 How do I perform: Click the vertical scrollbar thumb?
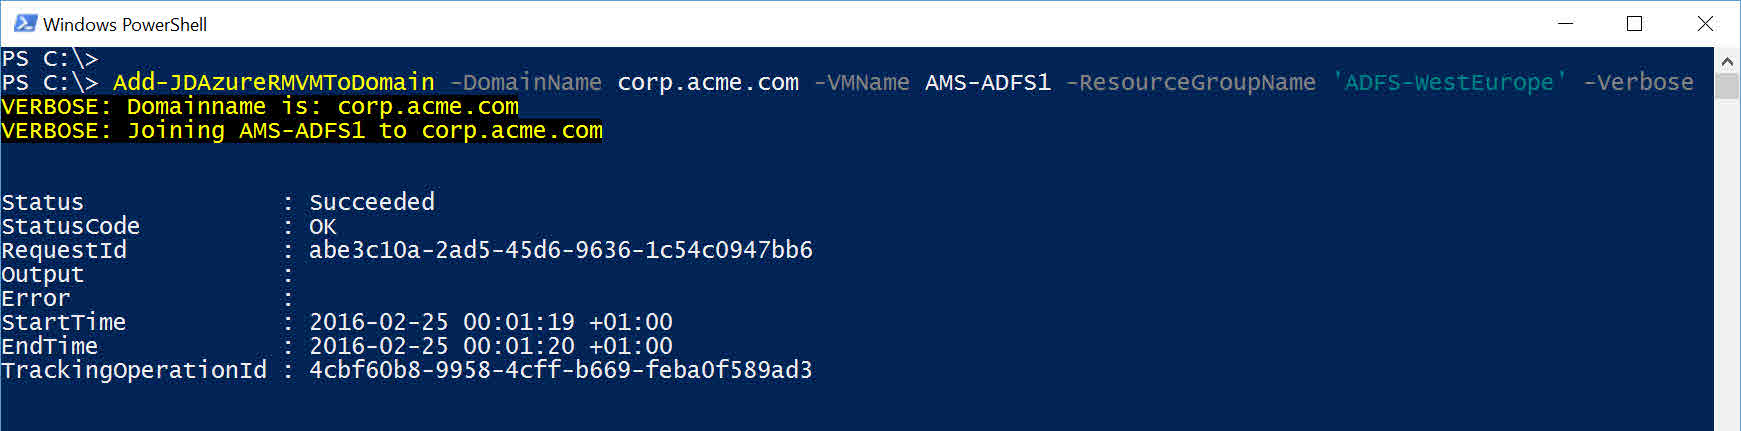click(1727, 85)
